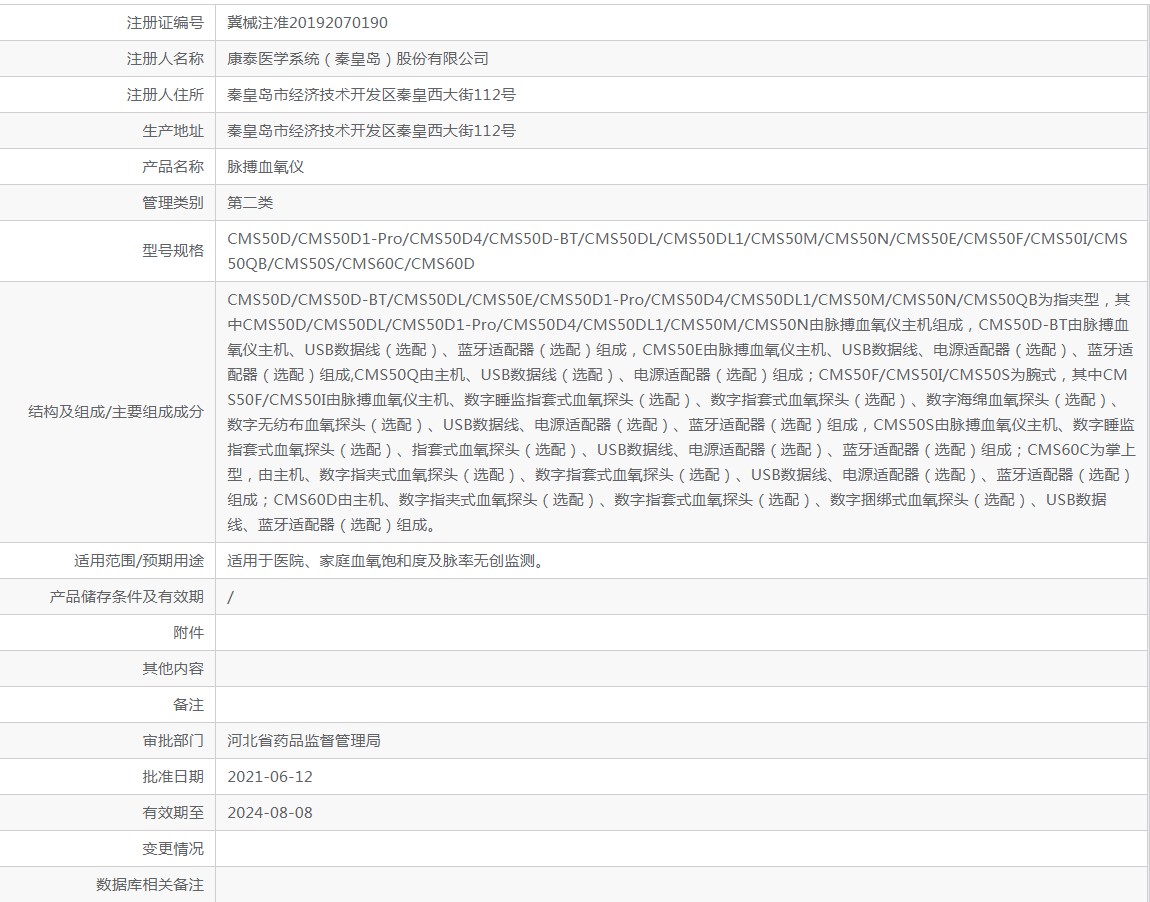Click the 批准日期 label
The height and width of the screenshot is (902, 1150).
click(x=173, y=777)
